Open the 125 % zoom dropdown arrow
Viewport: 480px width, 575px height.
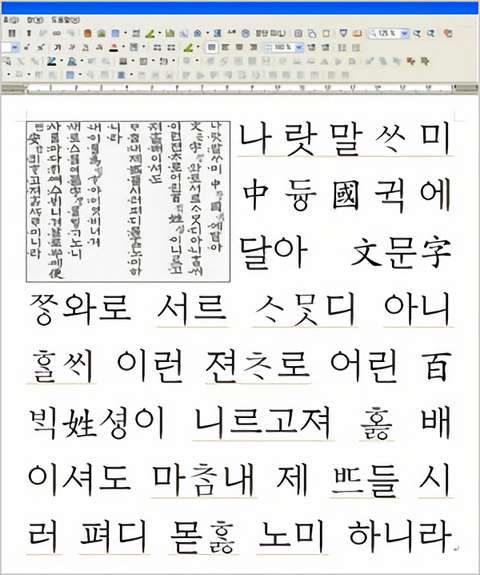click(404, 33)
